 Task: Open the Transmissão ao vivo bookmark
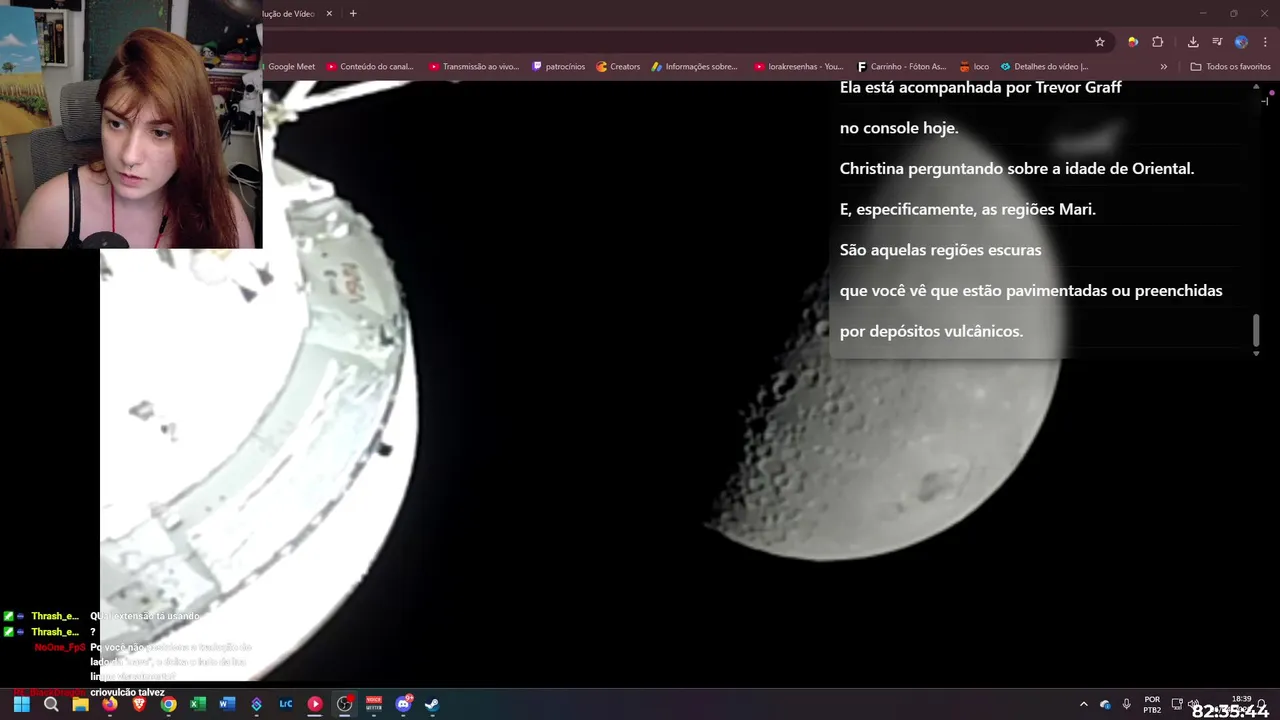[474, 67]
